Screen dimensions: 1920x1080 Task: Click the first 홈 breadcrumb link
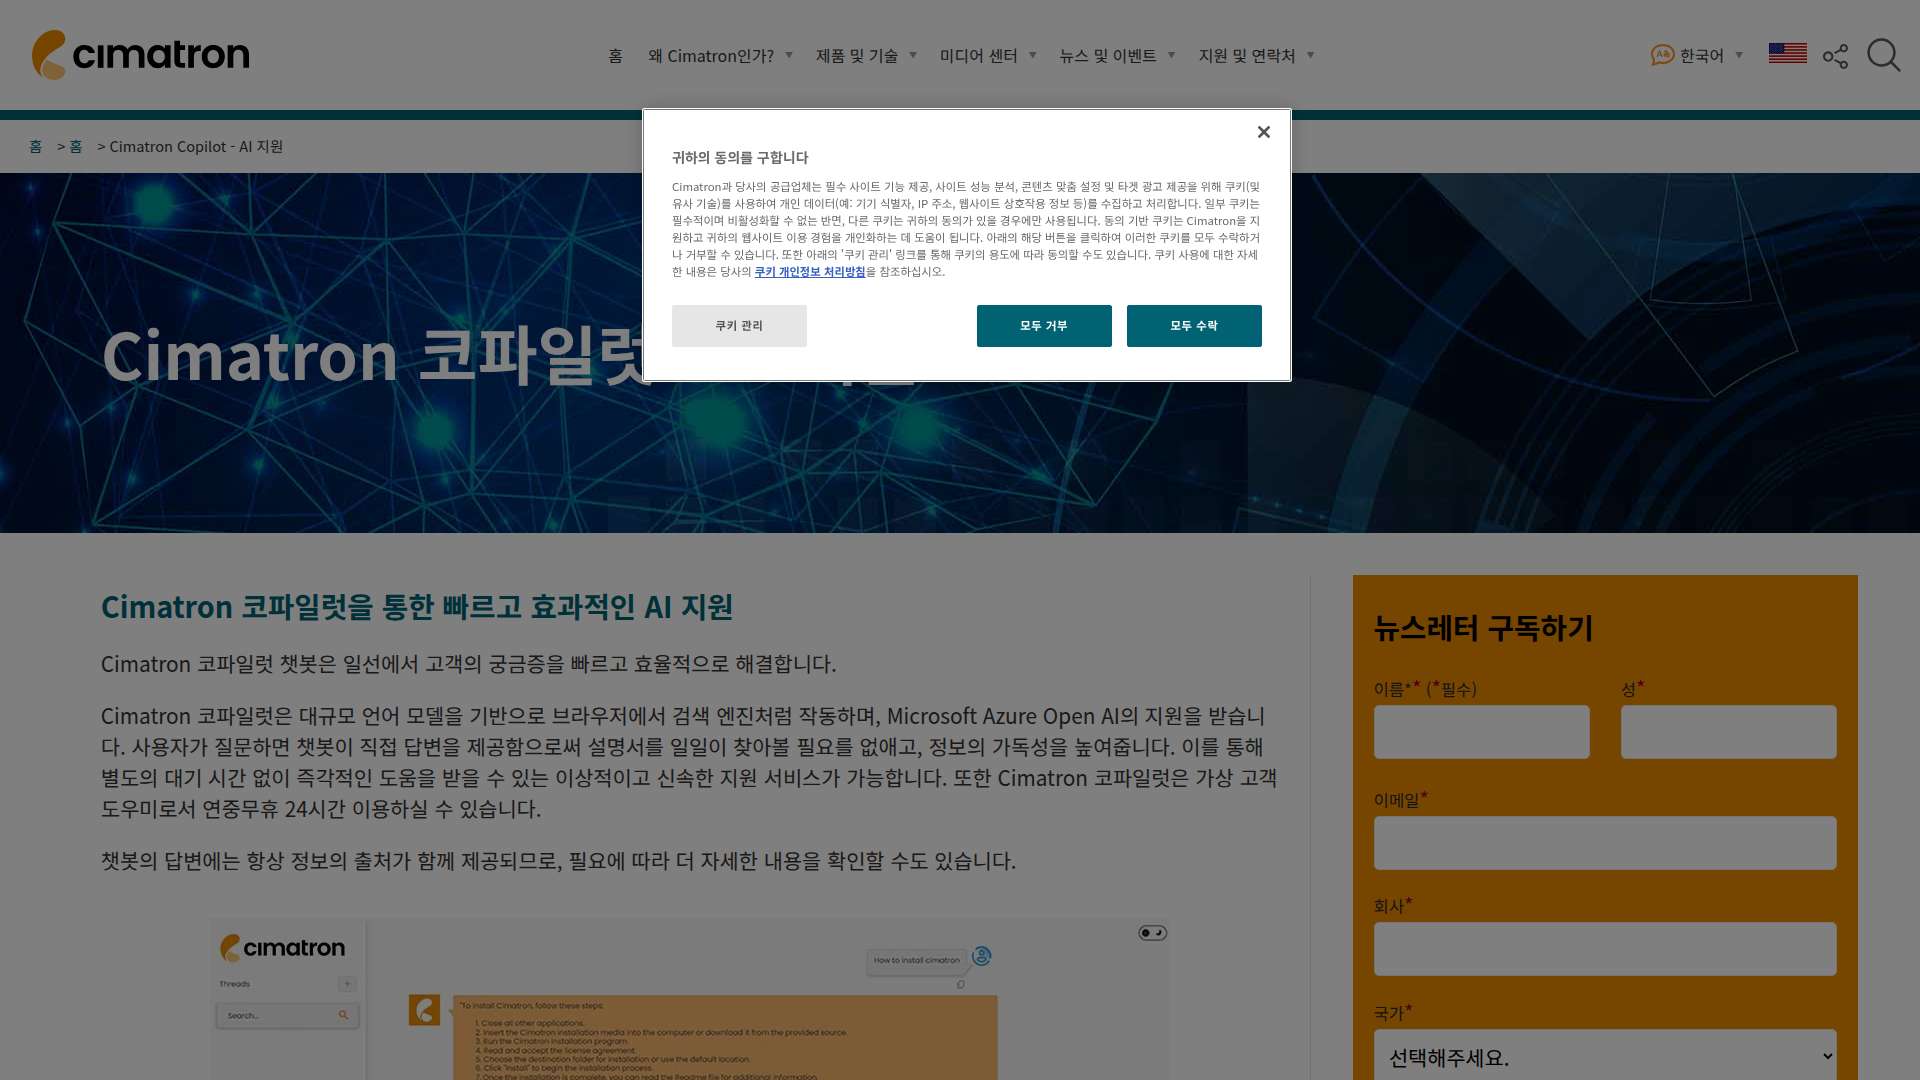(36, 147)
